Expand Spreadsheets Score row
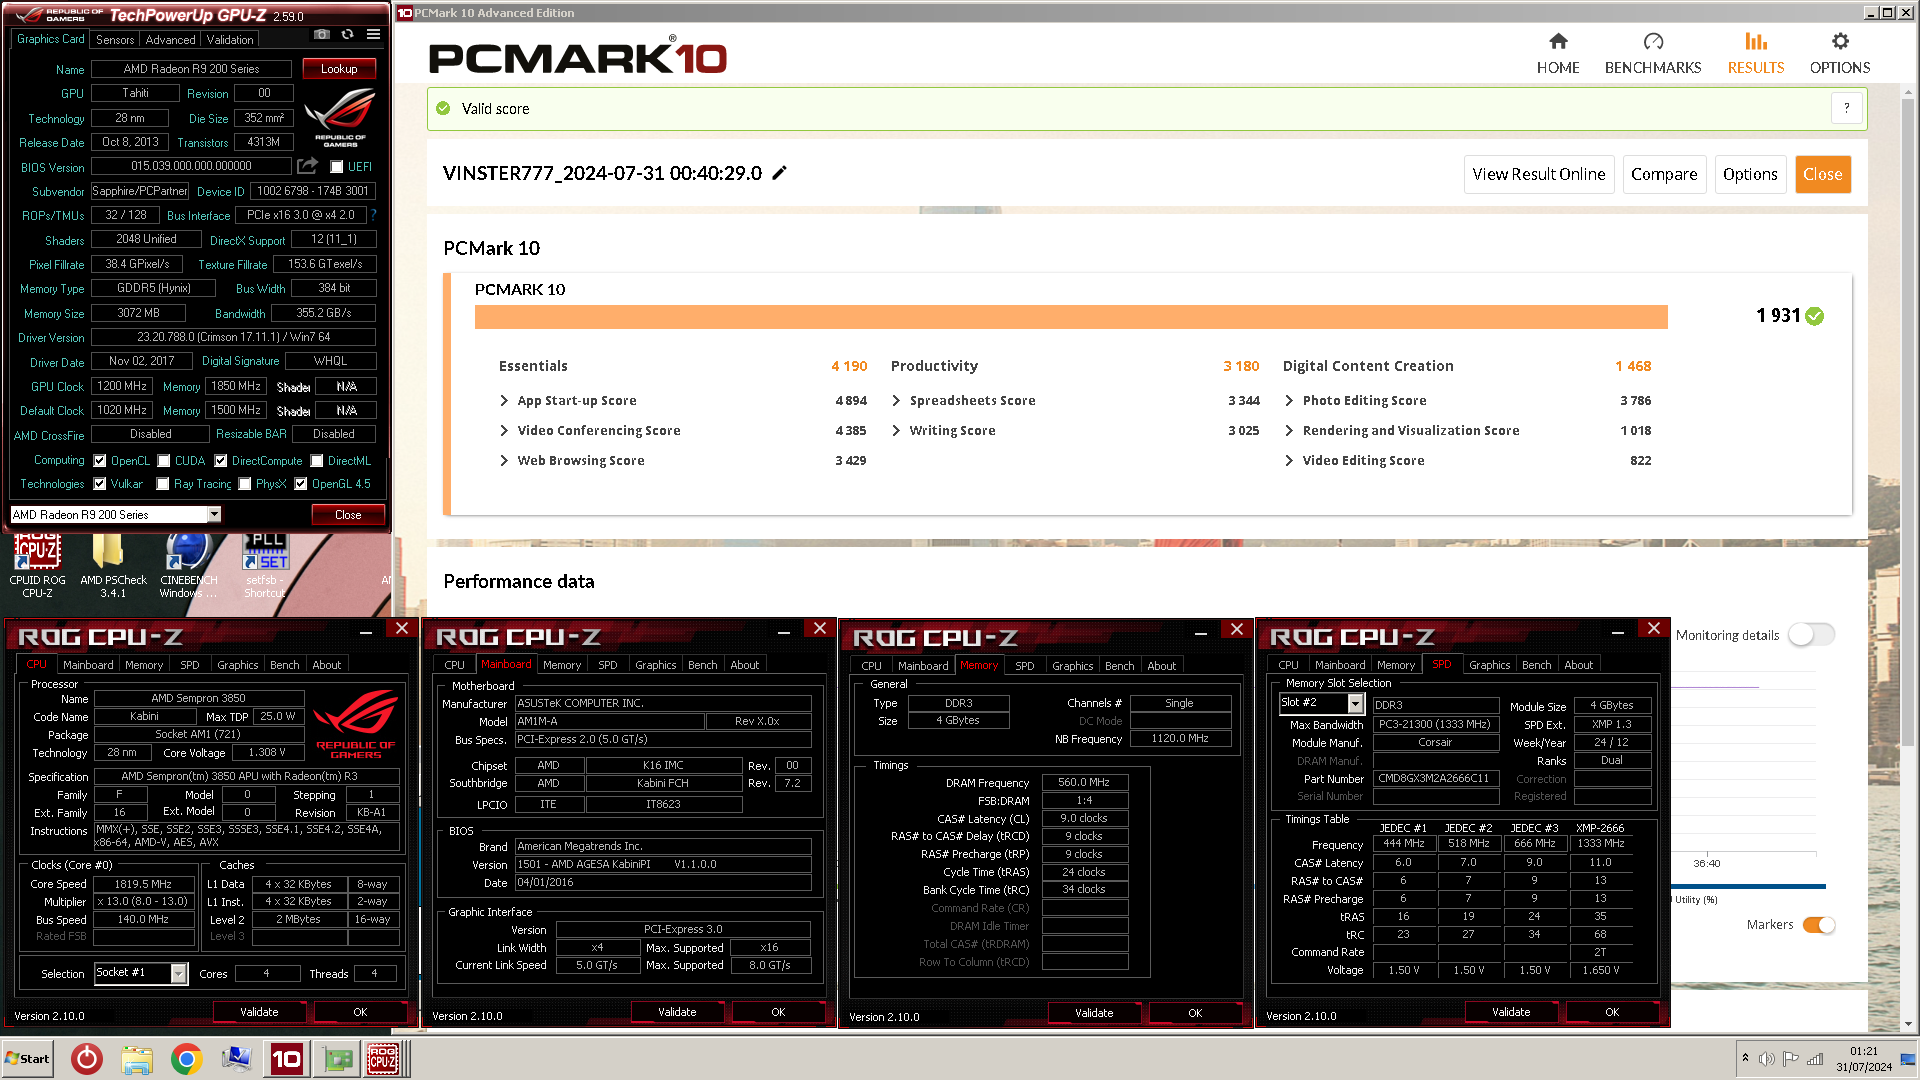 click(896, 400)
